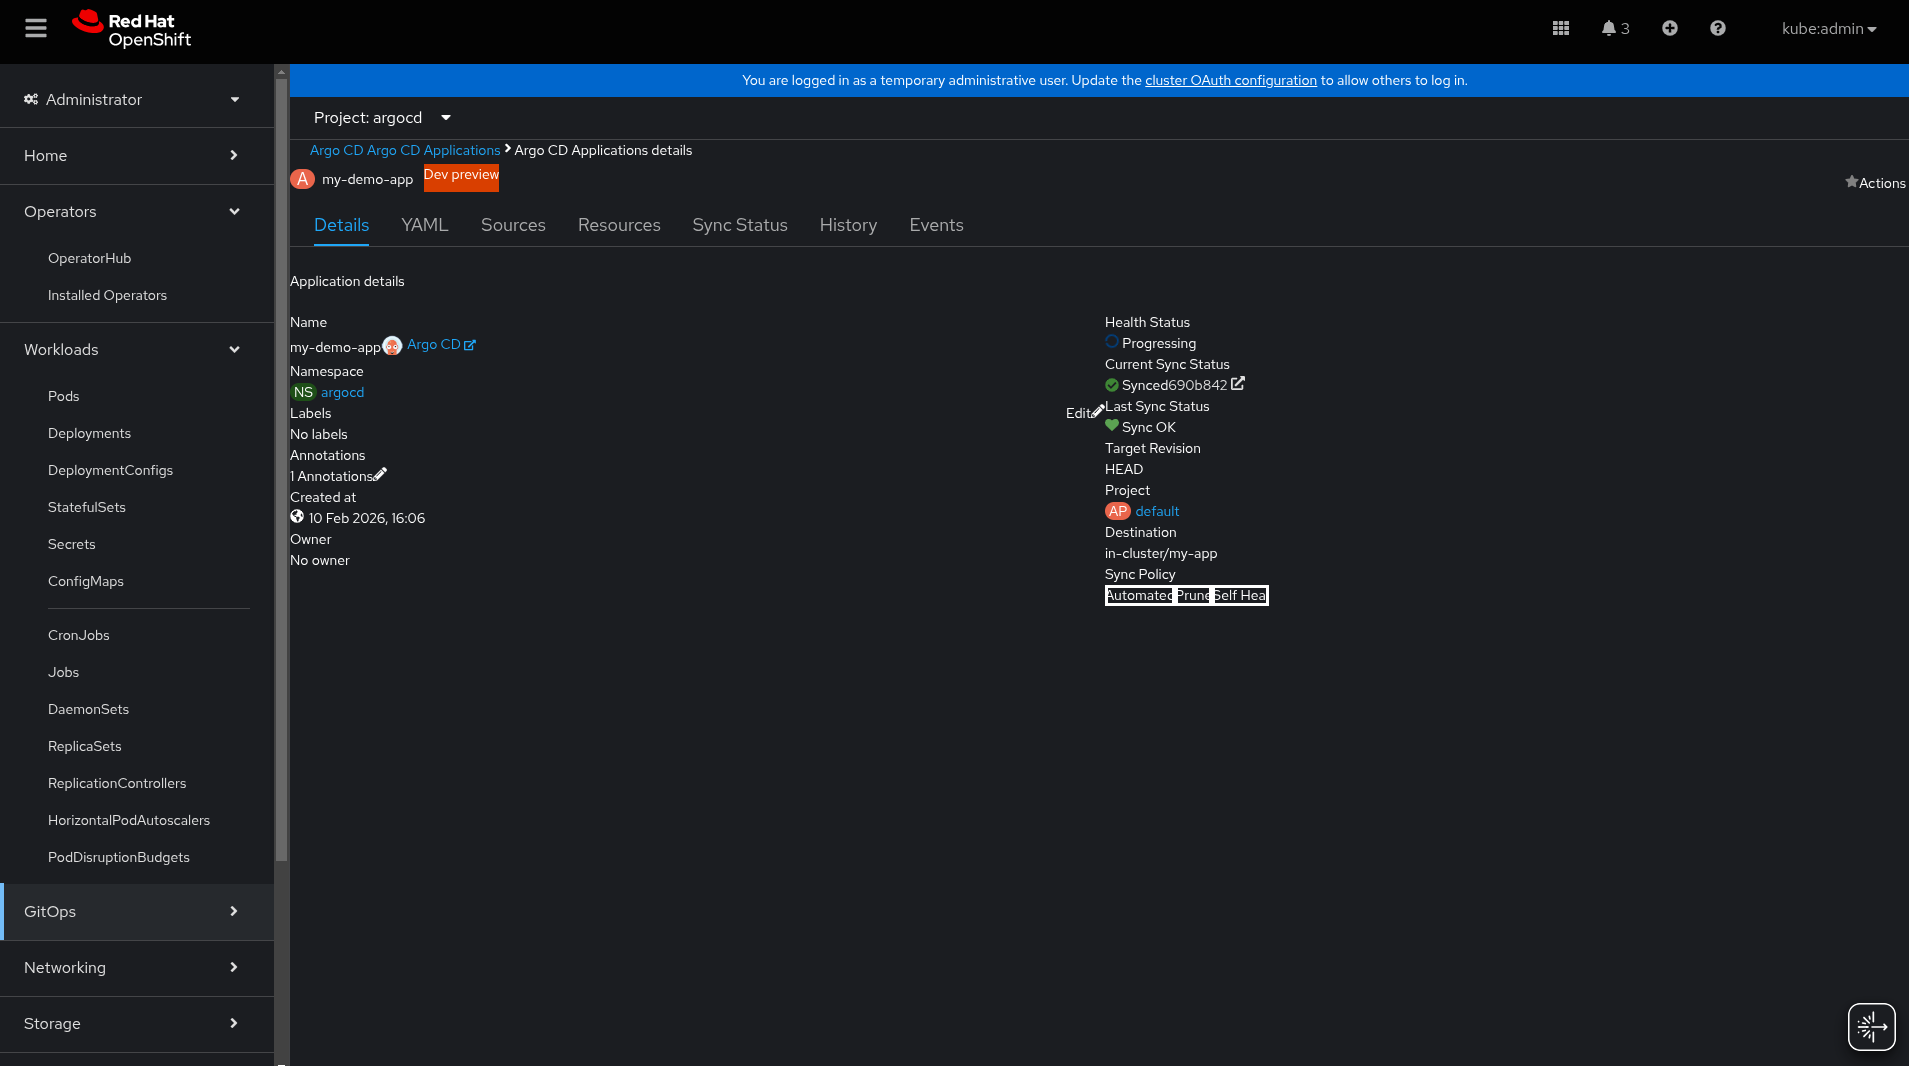The height and width of the screenshot is (1066, 1909).
Task: Click the 1 Annotations link
Action: [x=331, y=476]
